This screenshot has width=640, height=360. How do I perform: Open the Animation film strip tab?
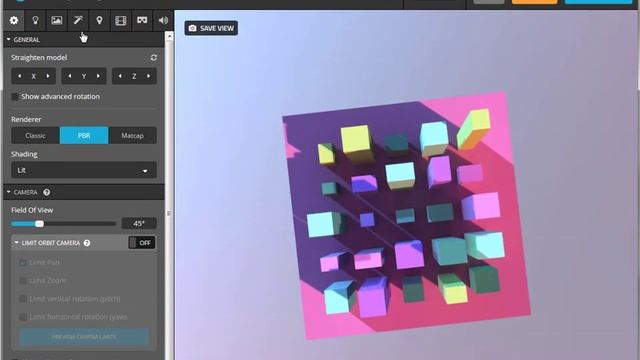pos(120,20)
